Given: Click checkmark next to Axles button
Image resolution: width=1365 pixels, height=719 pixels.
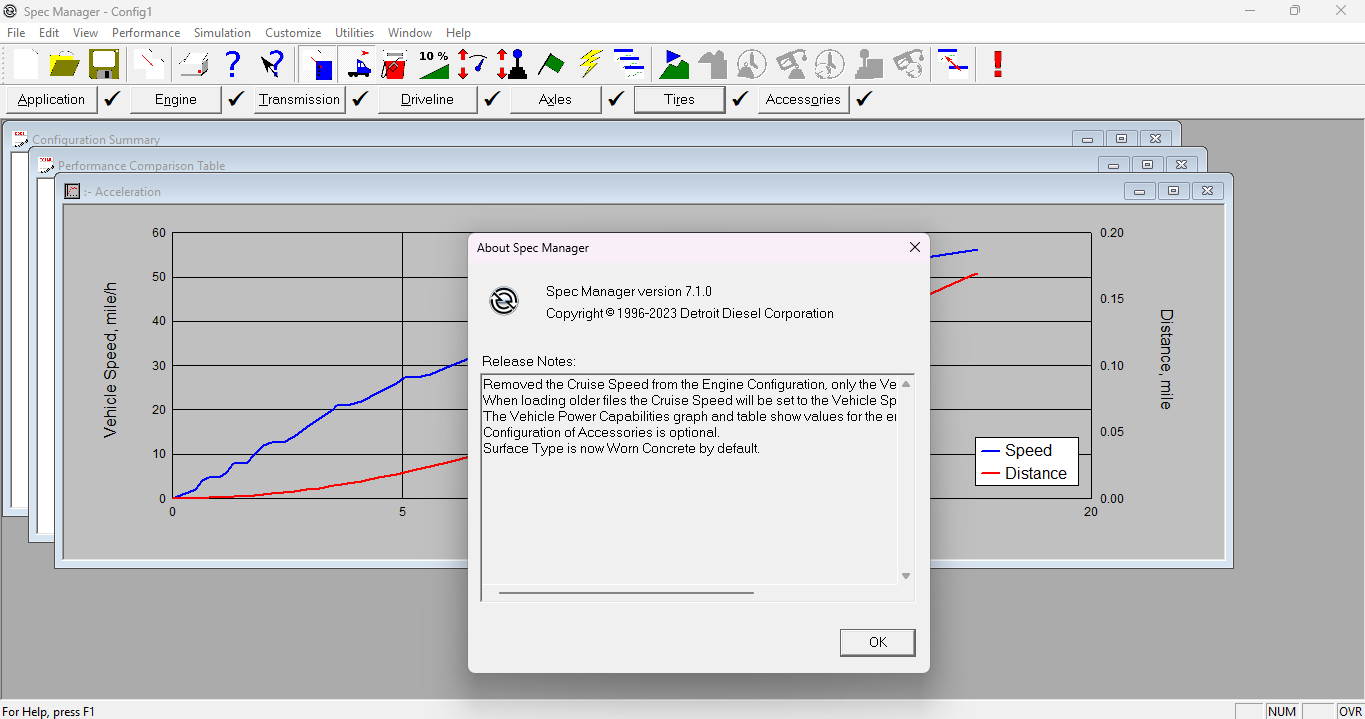Looking at the screenshot, I should (x=616, y=99).
